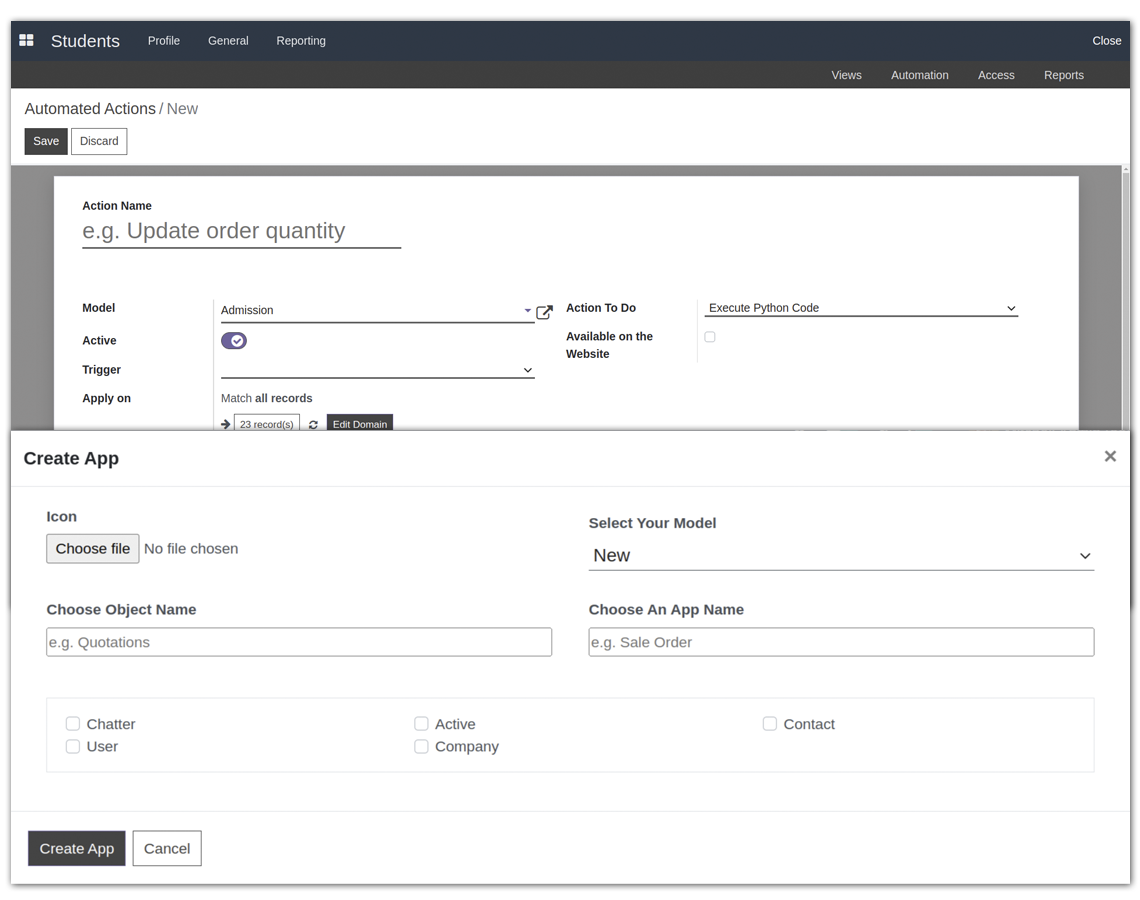The height and width of the screenshot is (900, 1140).
Task: Click the Create App button
Action: click(x=77, y=849)
